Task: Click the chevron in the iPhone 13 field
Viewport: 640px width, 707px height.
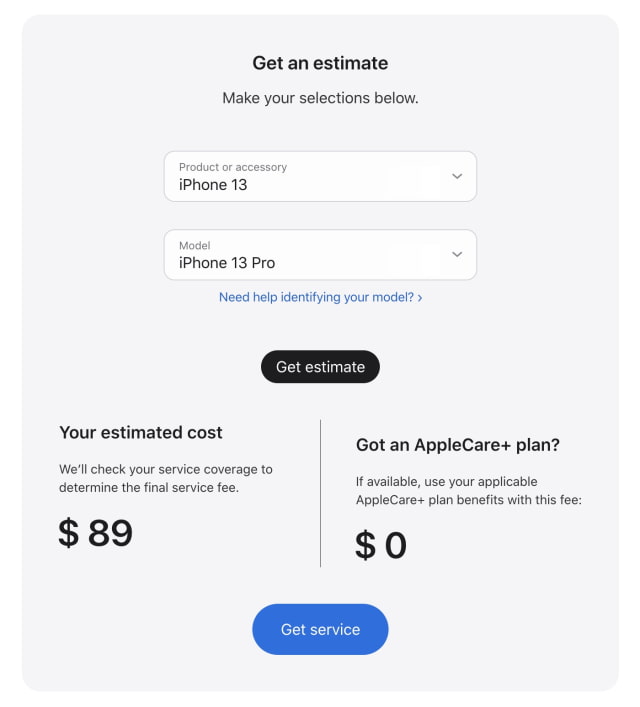Action: [457, 176]
